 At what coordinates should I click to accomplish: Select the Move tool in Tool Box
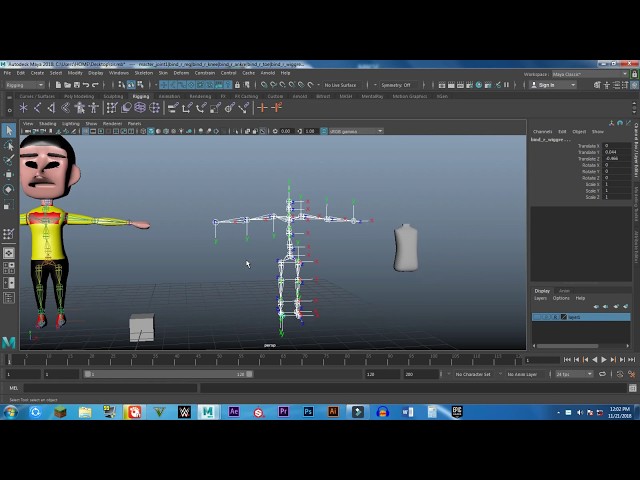coord(9,175)
